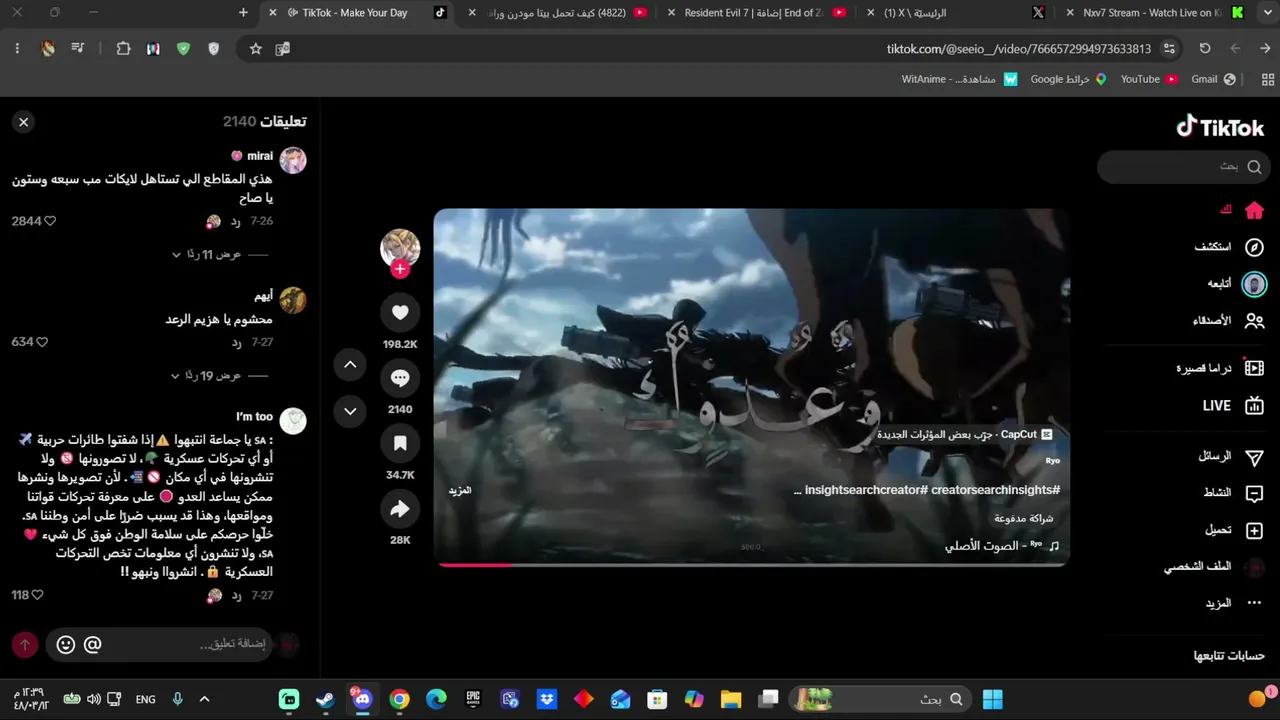The height and width of the screenshot is (720, 1280).
Task: Open the browser extensions puzzle icon
Action: tap(124, 49)
